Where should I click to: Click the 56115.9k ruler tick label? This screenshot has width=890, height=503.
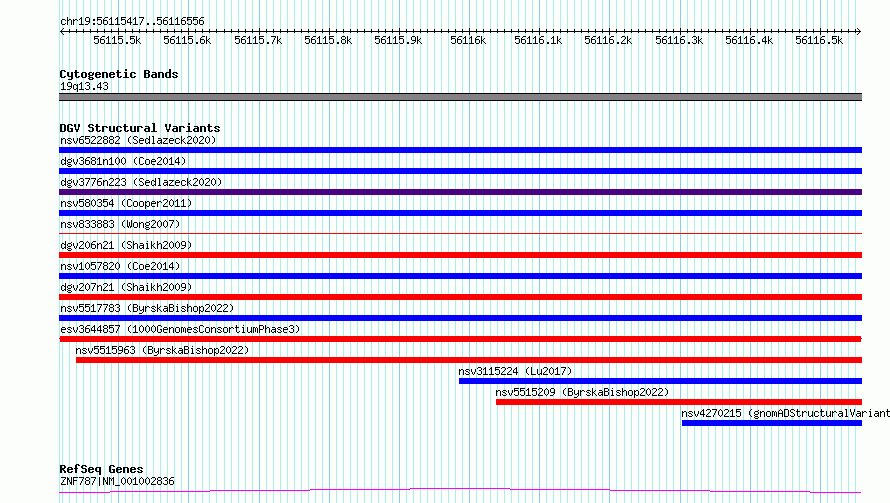[398, 40]
